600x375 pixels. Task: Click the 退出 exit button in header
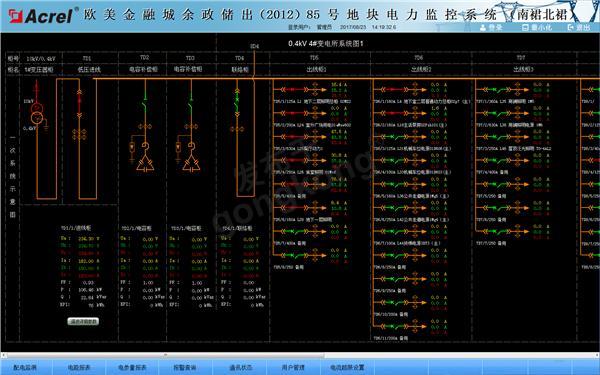point(579,28)
